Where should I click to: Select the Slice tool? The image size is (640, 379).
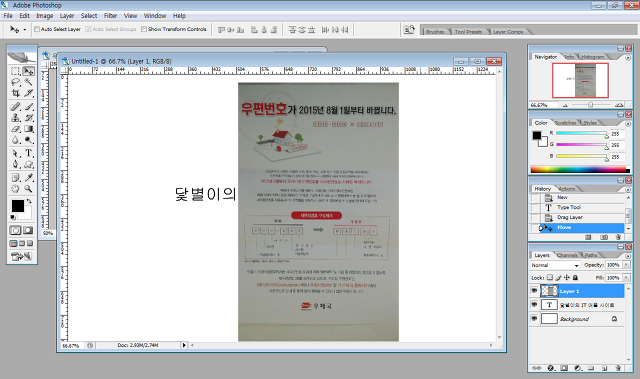[x=28, y=93]
